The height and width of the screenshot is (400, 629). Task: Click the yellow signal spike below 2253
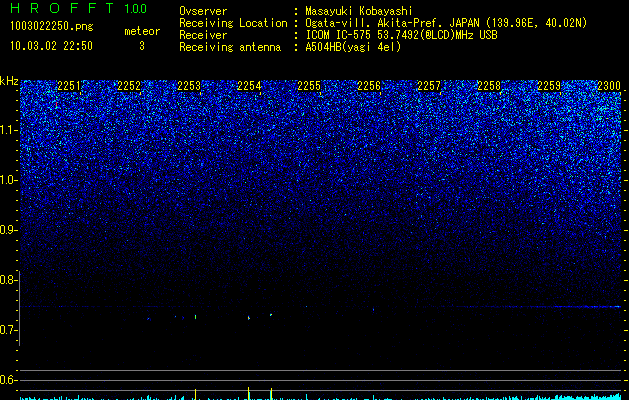(195, 394)
